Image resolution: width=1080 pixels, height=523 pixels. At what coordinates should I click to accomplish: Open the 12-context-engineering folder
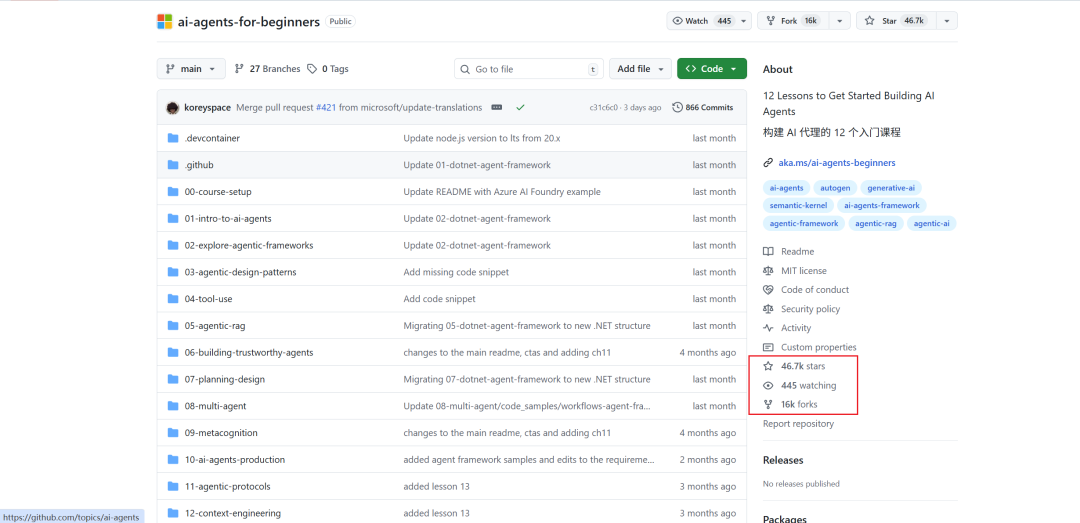233,513
